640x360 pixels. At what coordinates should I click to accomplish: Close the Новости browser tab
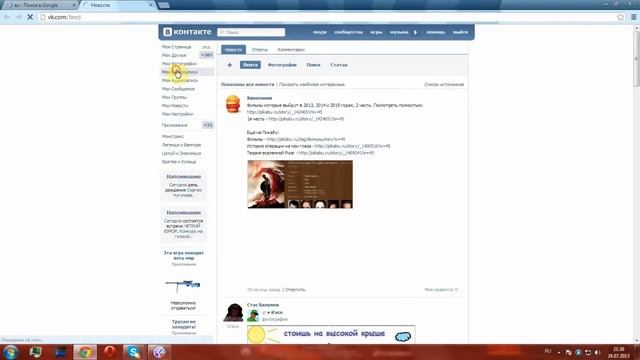tap(151, 5)
